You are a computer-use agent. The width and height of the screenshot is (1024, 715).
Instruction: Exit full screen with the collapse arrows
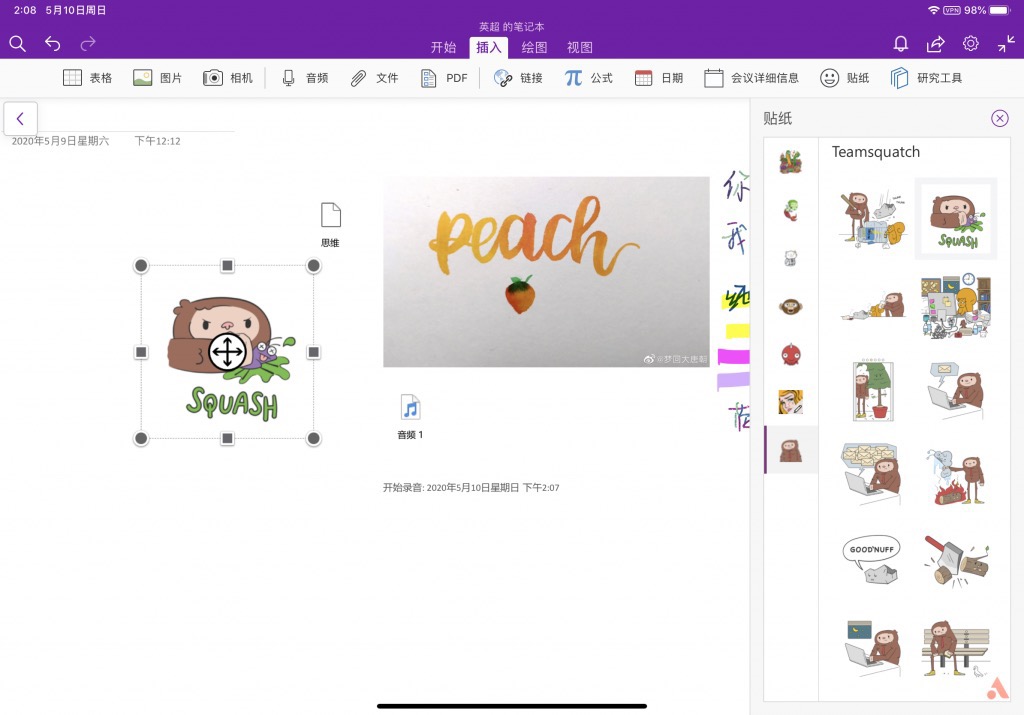click(x=1006, y=44)
